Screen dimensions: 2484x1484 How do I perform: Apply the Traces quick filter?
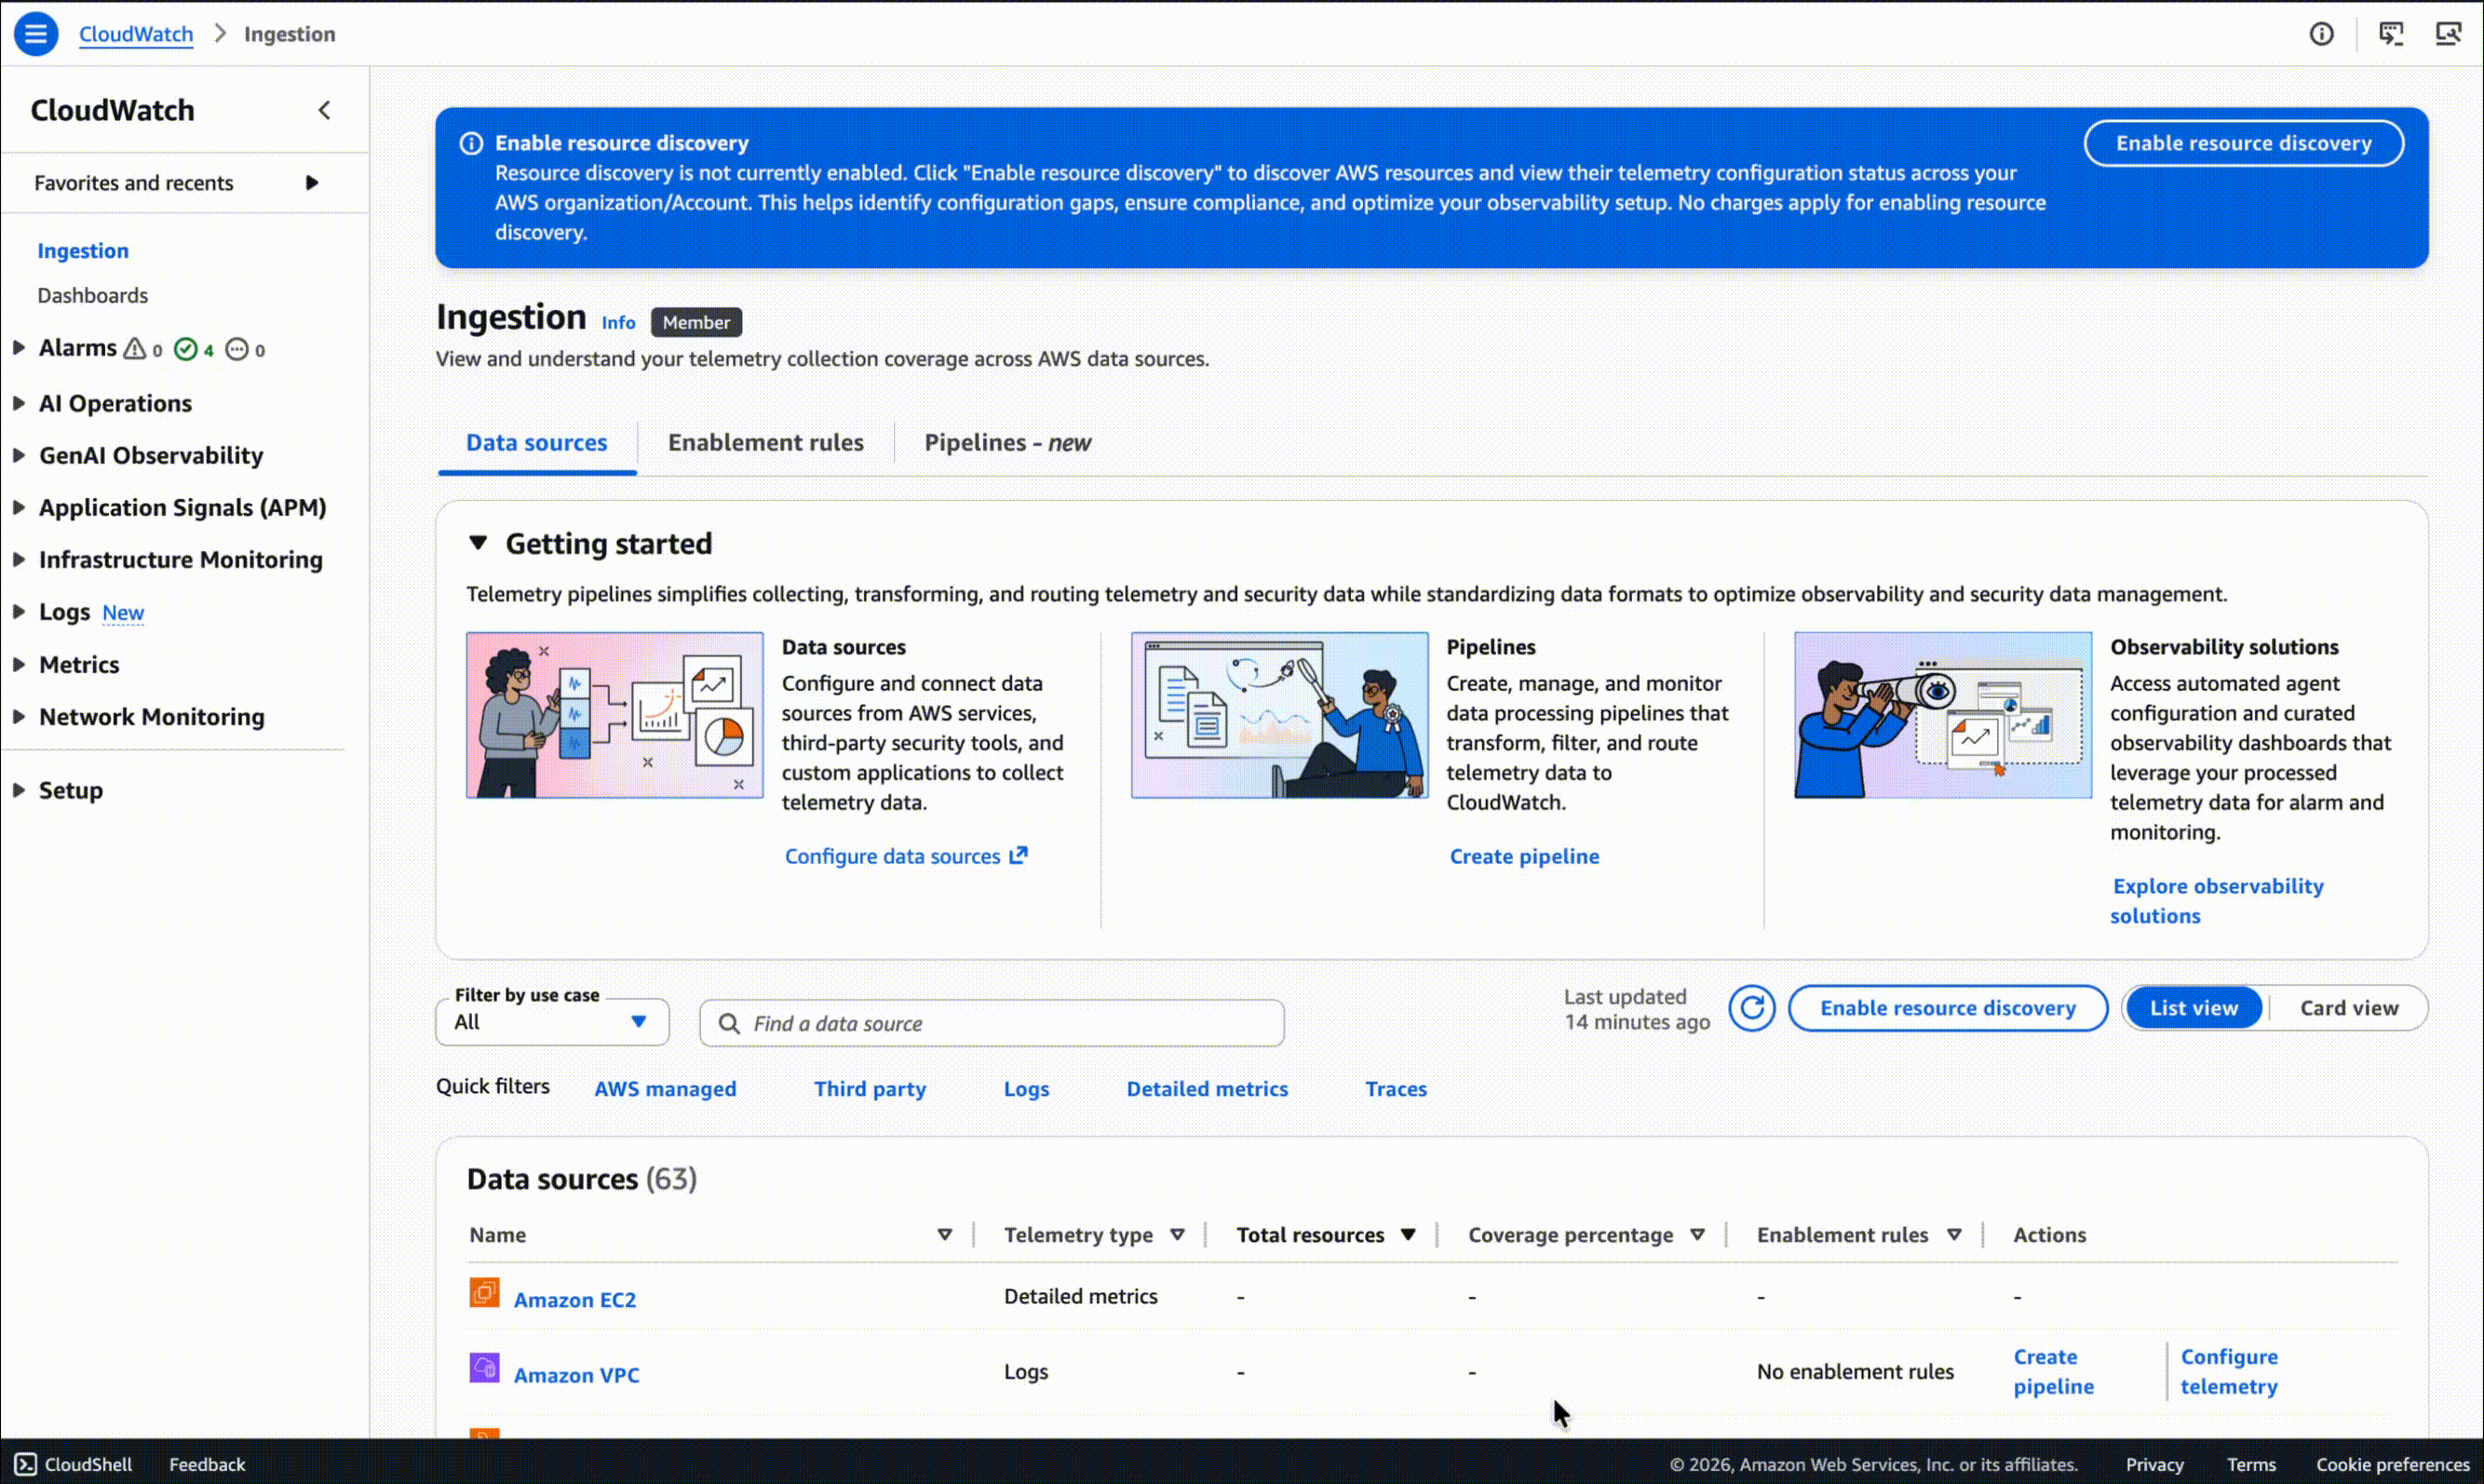coord(1396,1089)
